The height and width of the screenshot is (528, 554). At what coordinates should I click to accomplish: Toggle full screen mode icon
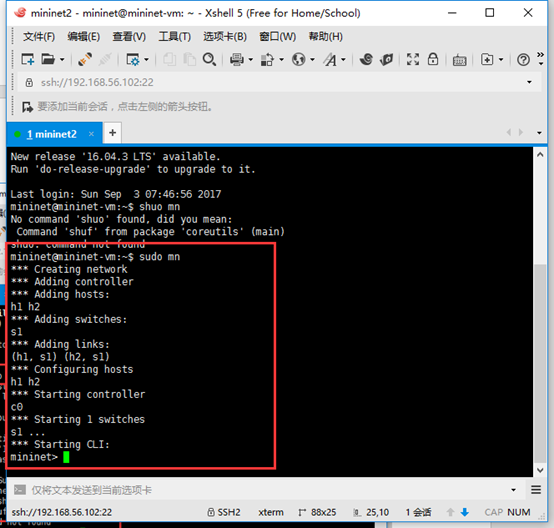click(413, 59)
